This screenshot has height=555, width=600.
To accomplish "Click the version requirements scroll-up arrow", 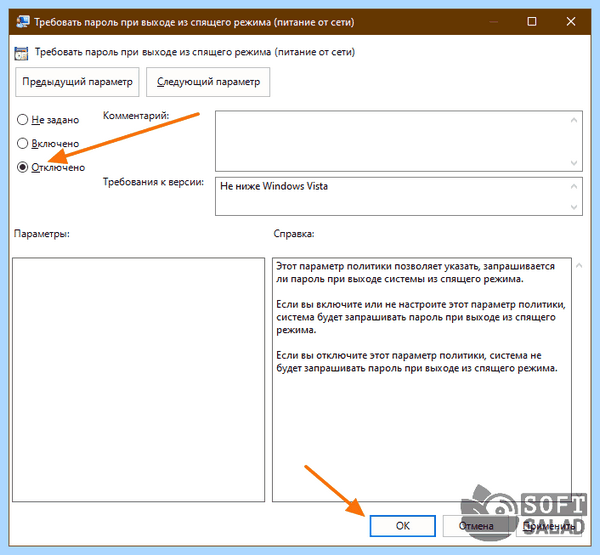I will coord(574,186).
